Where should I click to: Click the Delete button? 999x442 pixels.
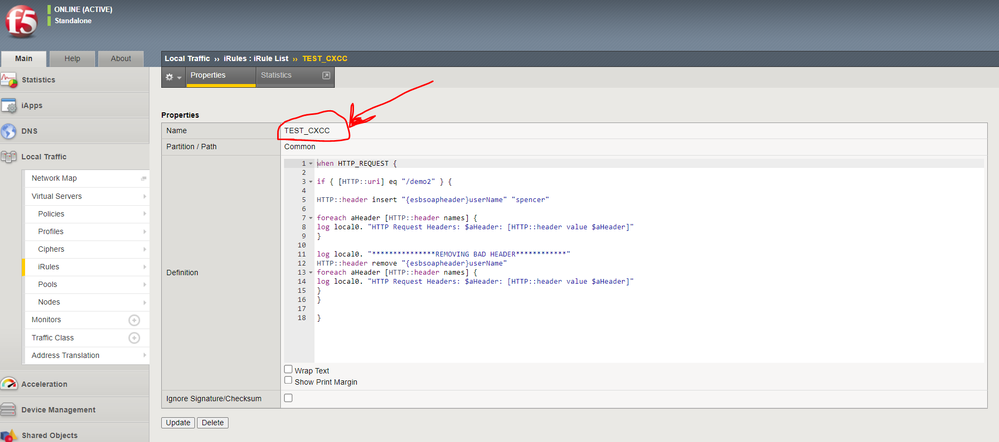tap(212, 423)
